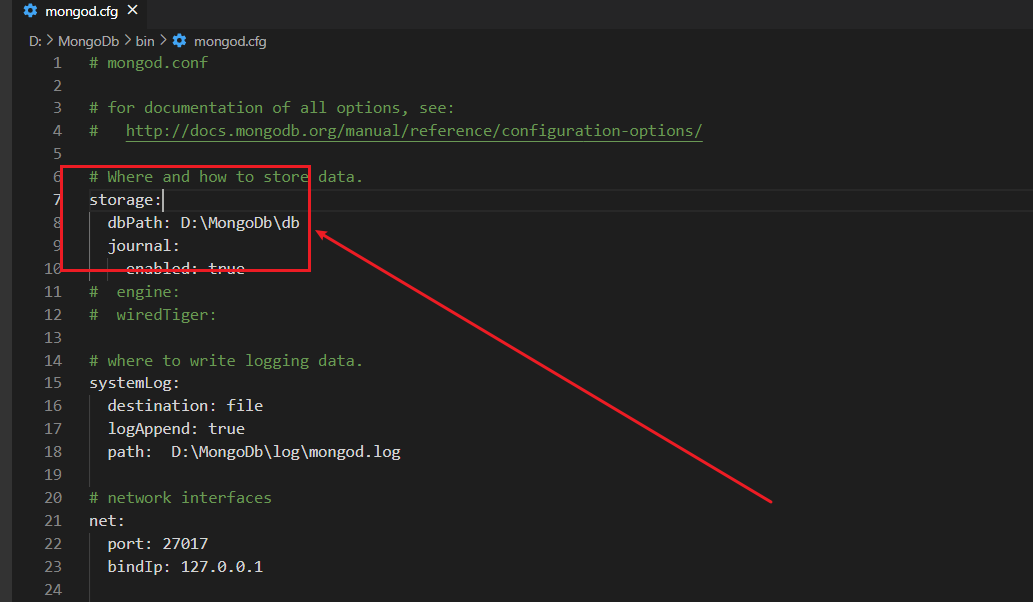Click line number 1 in the gutter
Image resolution: width=1033 pixels, height=602 pixels.
(x=57, y=63)
